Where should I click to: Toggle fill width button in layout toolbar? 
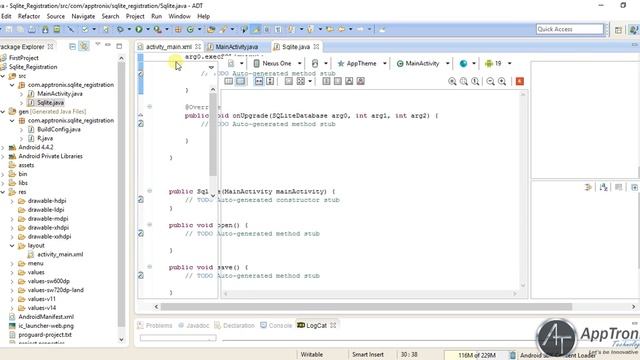[259, 81]
